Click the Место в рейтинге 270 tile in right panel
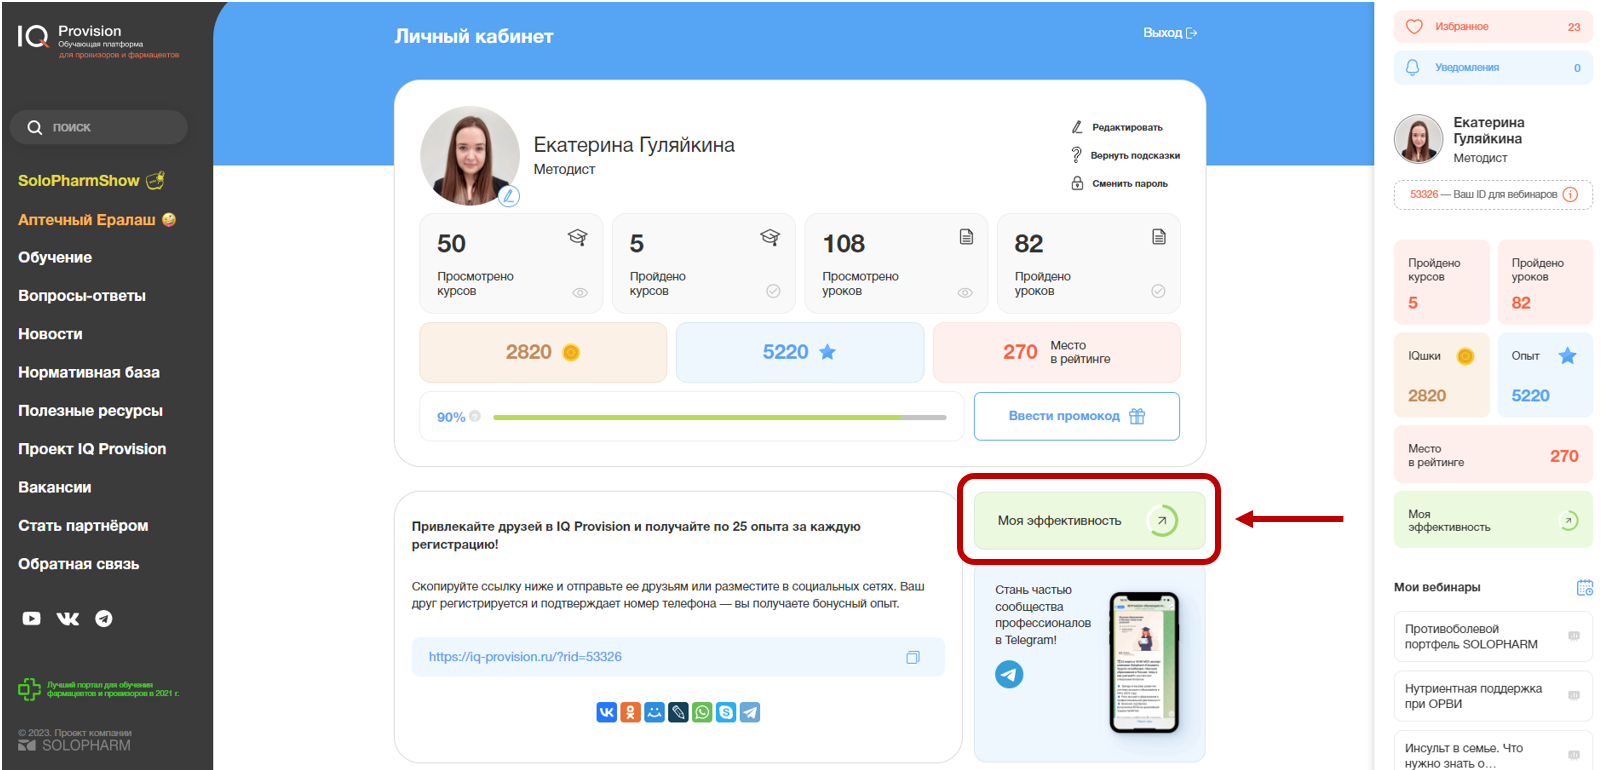 [1493, 455]
